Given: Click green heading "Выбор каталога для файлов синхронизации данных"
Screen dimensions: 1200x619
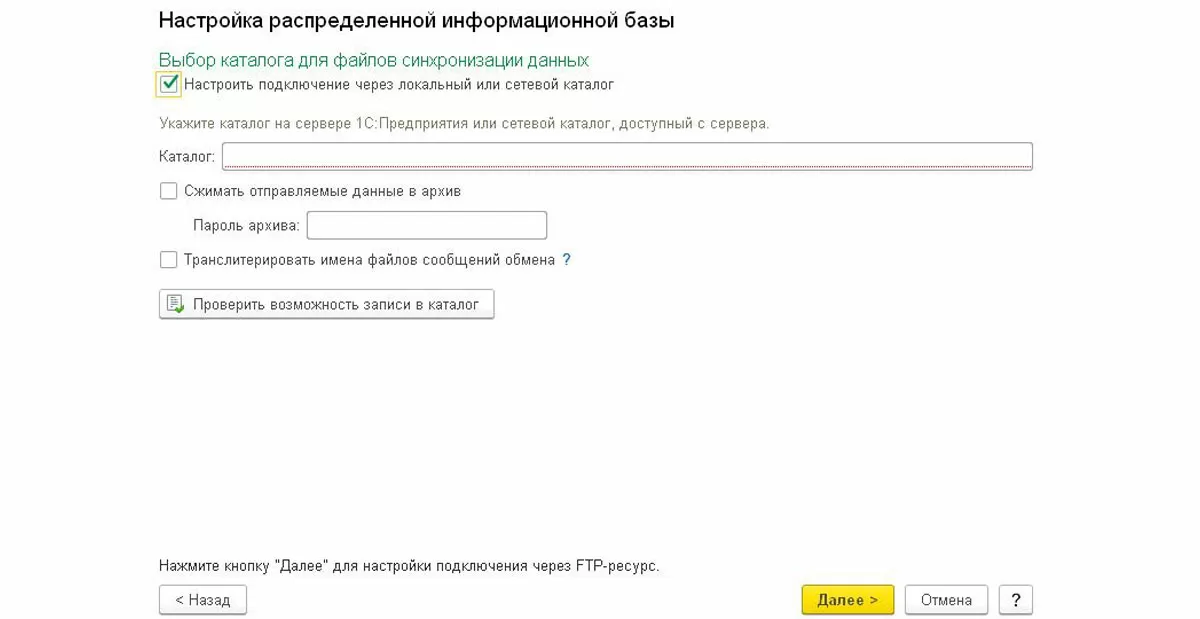Looking at the screenshot, I should 374,60.
